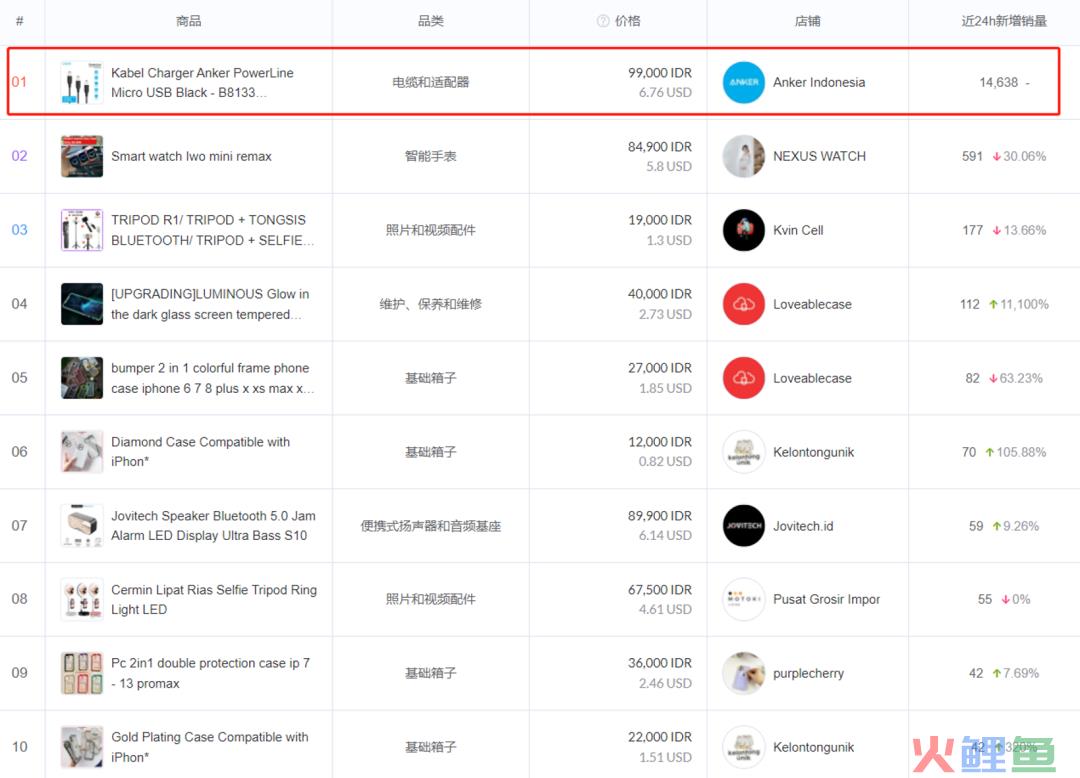Click Loveablecase logo in row 04

coord(743,304)
